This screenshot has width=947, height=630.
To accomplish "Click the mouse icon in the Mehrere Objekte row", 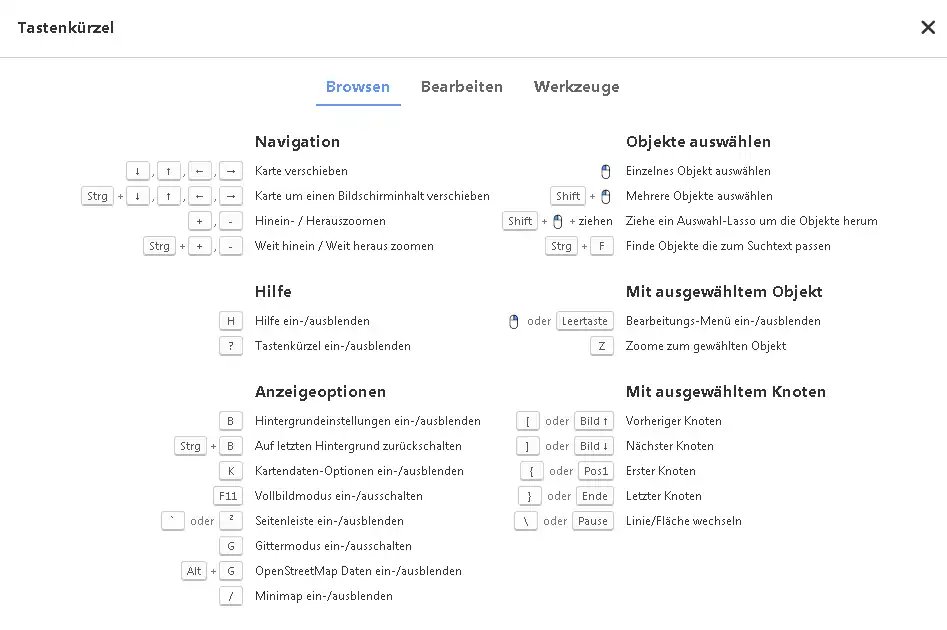I will pos(605,196).
